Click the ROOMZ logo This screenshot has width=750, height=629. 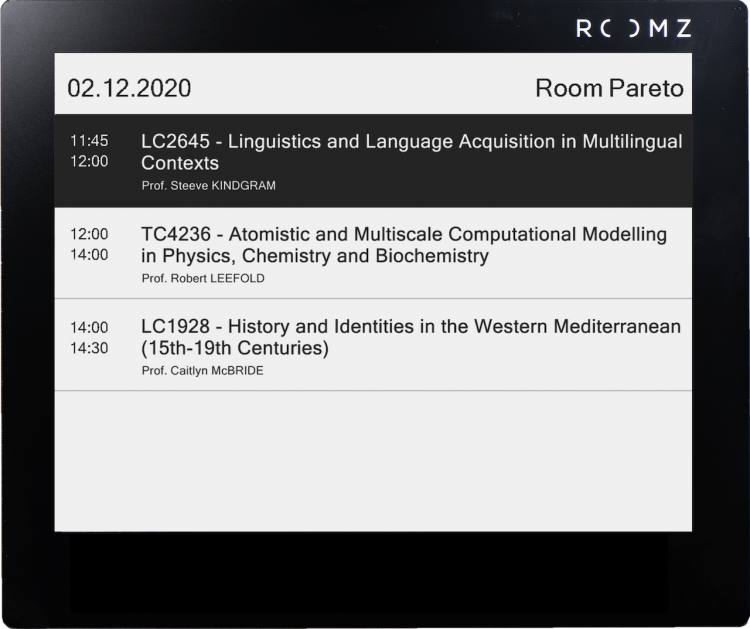633,29
